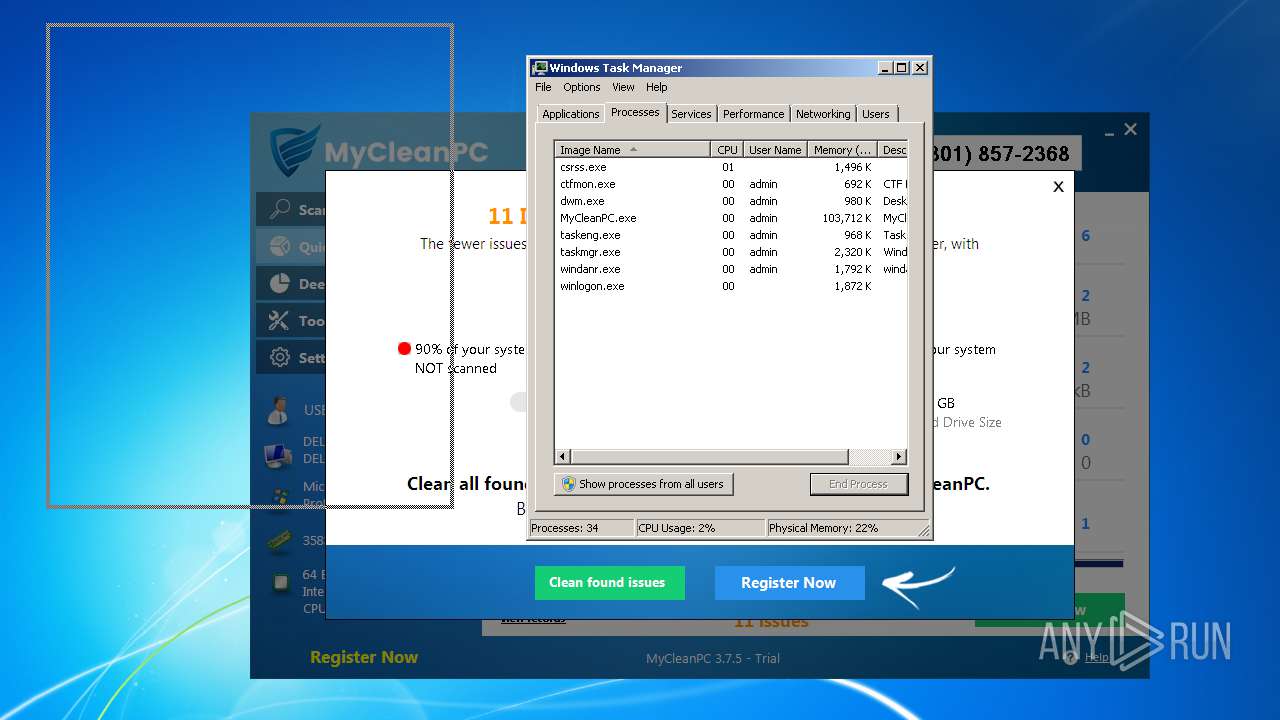The height and width of the screenshot is (720, 1280).
Task: Click the End Process button
Action: 858,484
